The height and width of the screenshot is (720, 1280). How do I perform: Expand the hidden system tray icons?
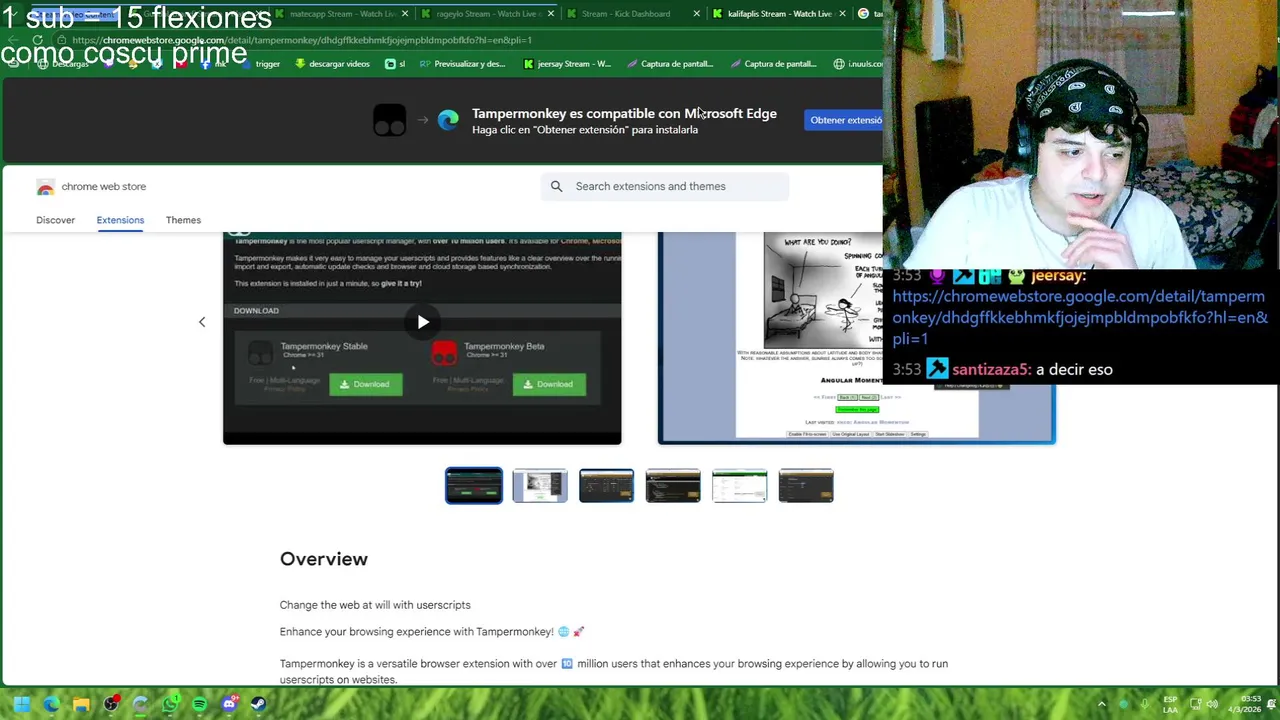(x=1102, y=704)
